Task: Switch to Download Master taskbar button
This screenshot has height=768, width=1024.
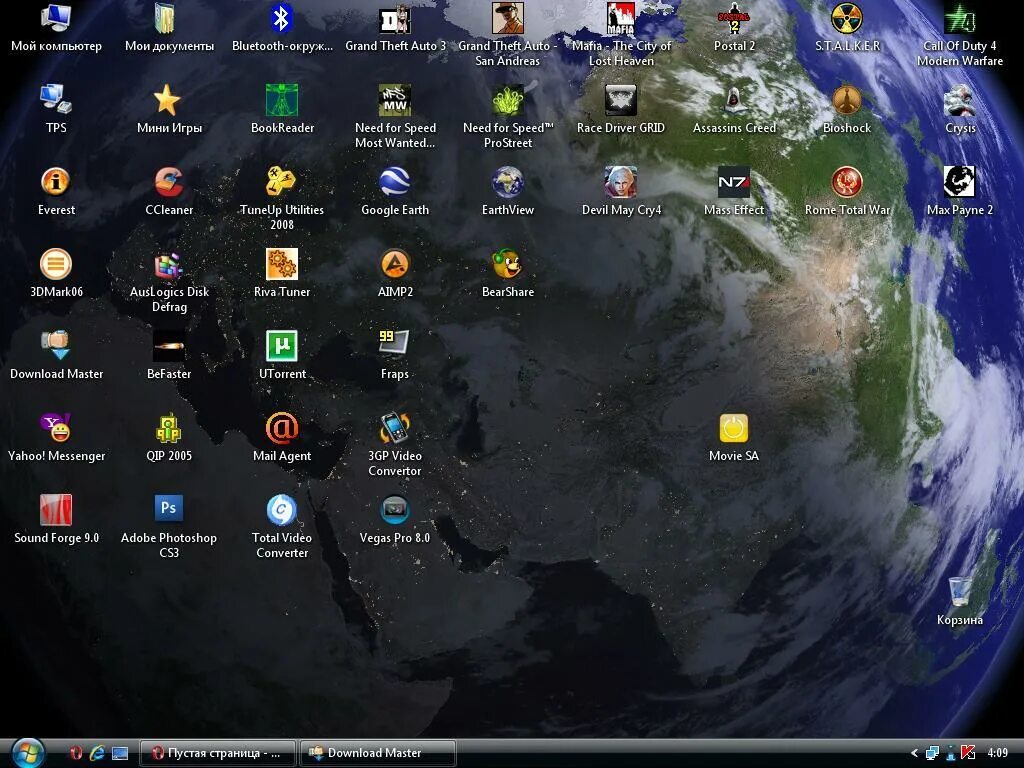Action: (x=377, y=753)
